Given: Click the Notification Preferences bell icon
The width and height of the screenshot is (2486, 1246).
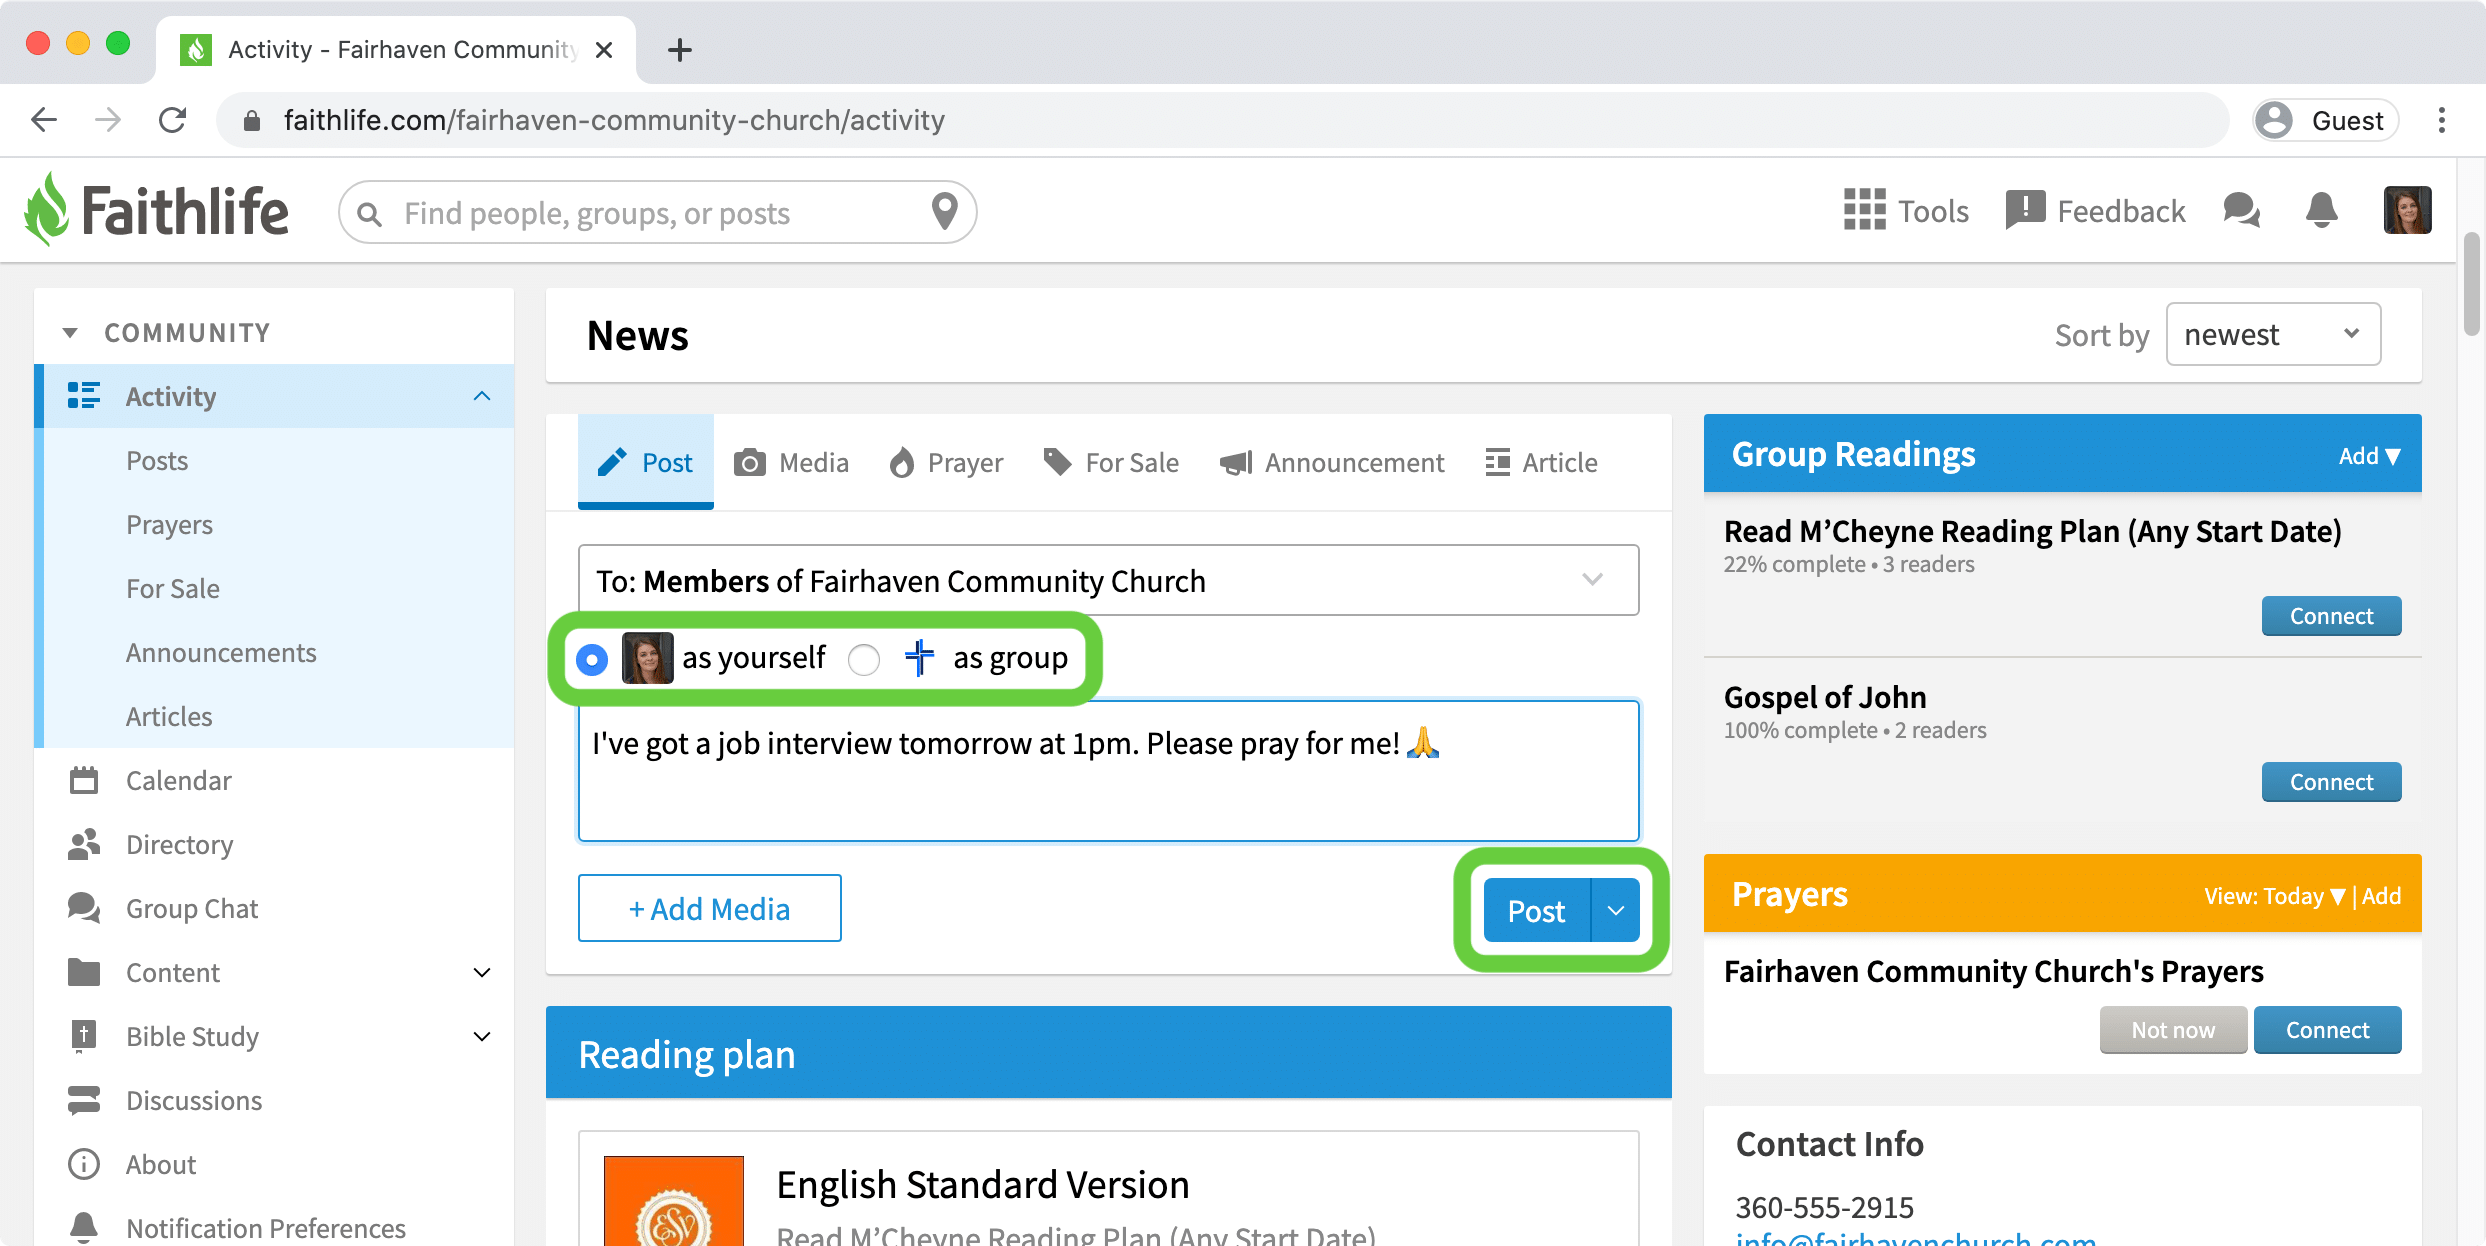Looking at the screenshot, I should coord(84,1227).
